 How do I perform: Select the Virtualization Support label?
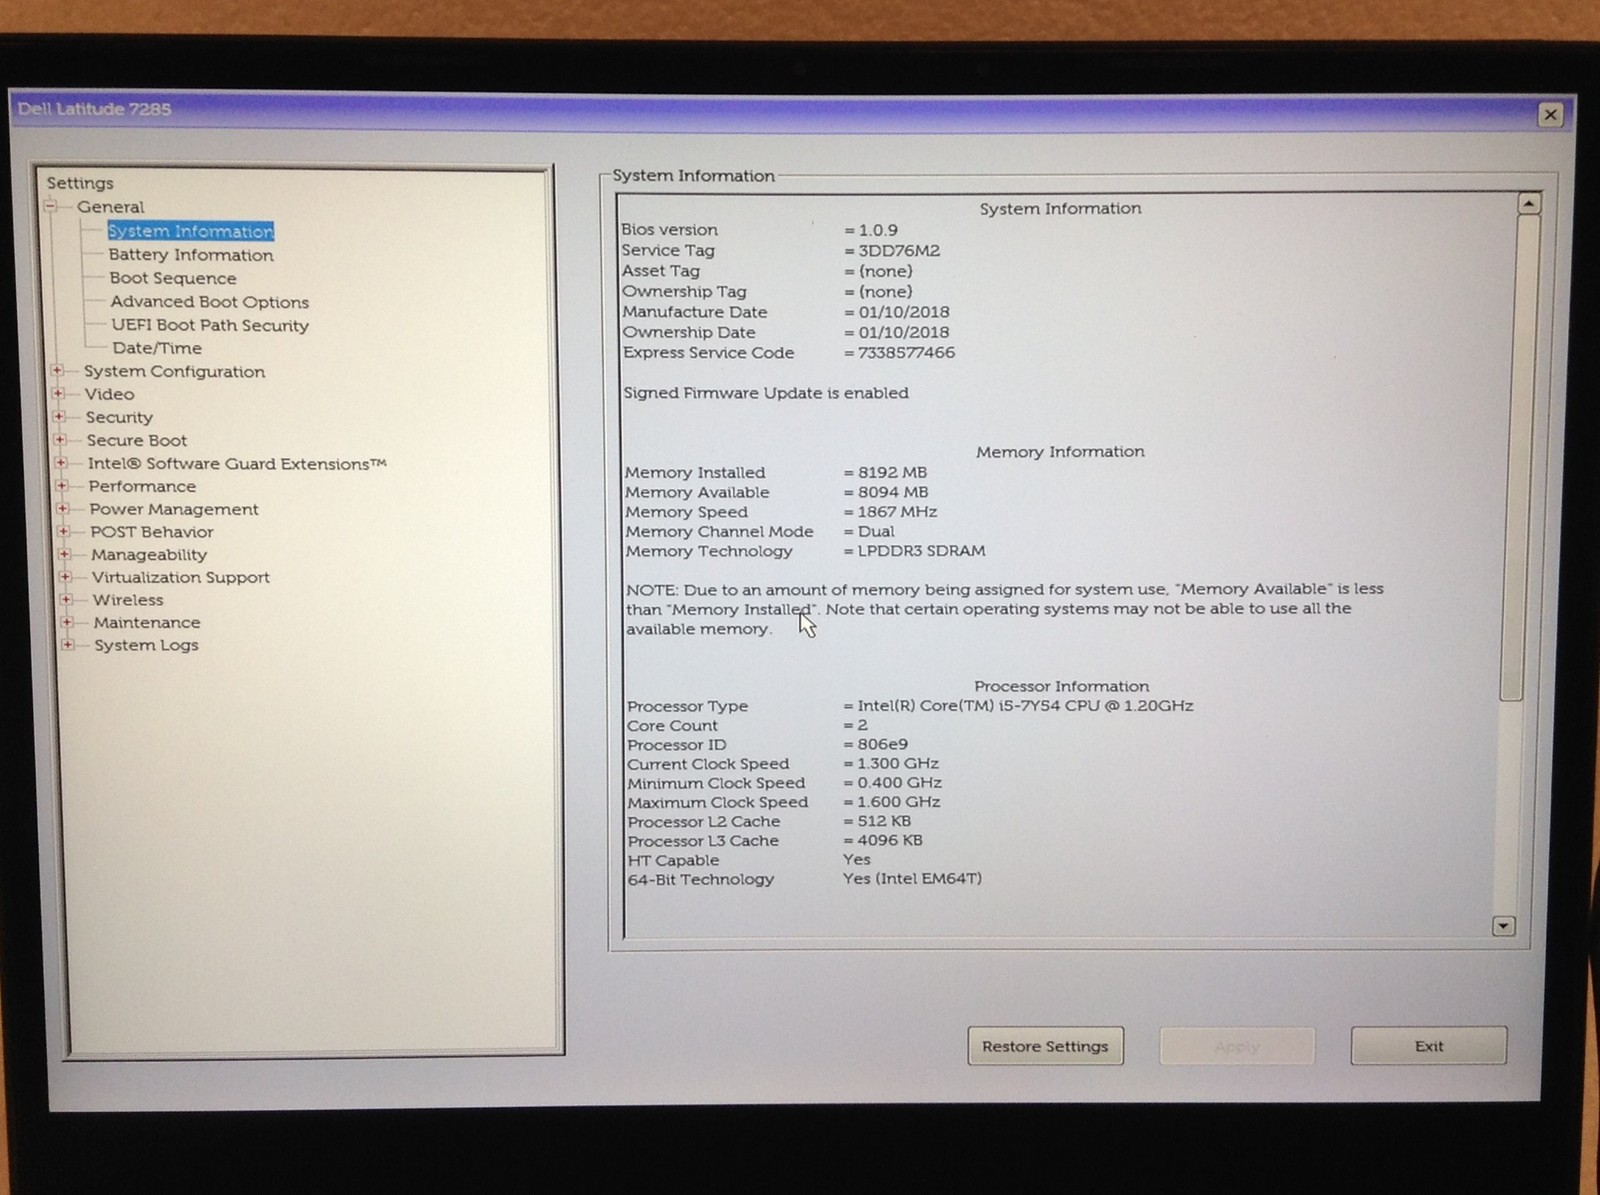tap(181, 577)
